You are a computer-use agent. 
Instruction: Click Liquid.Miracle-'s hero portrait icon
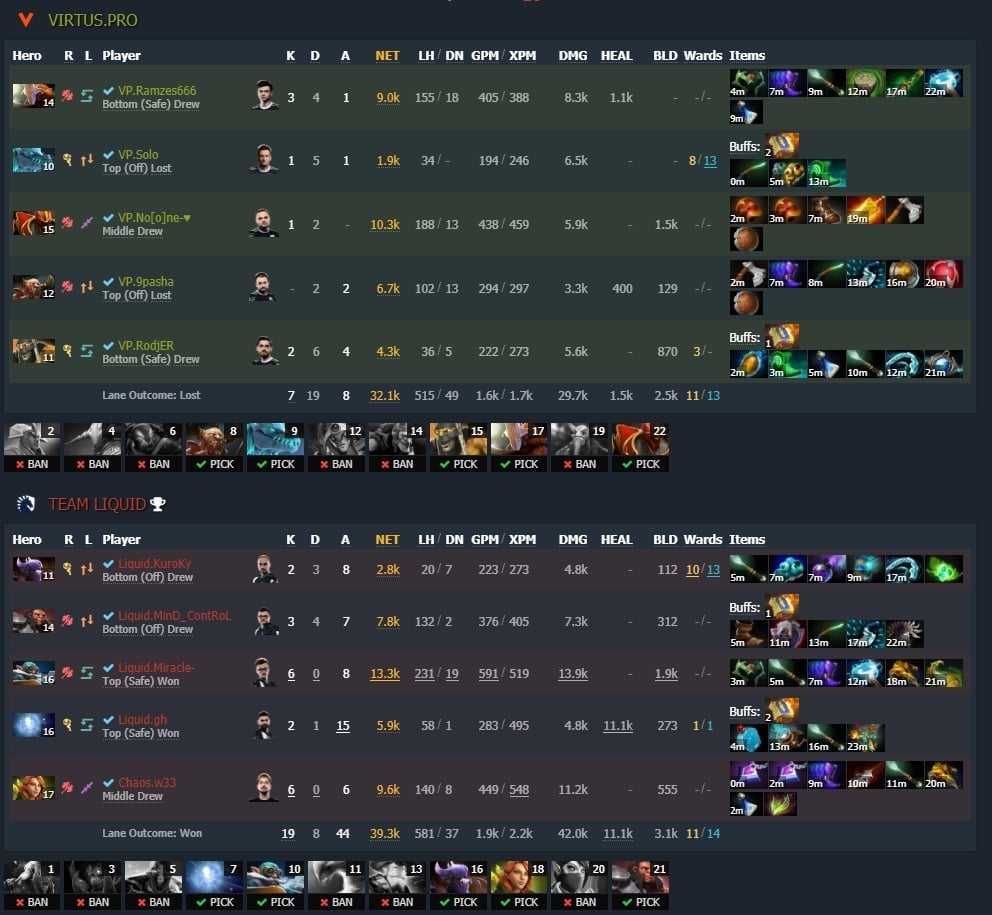[34, 673]
